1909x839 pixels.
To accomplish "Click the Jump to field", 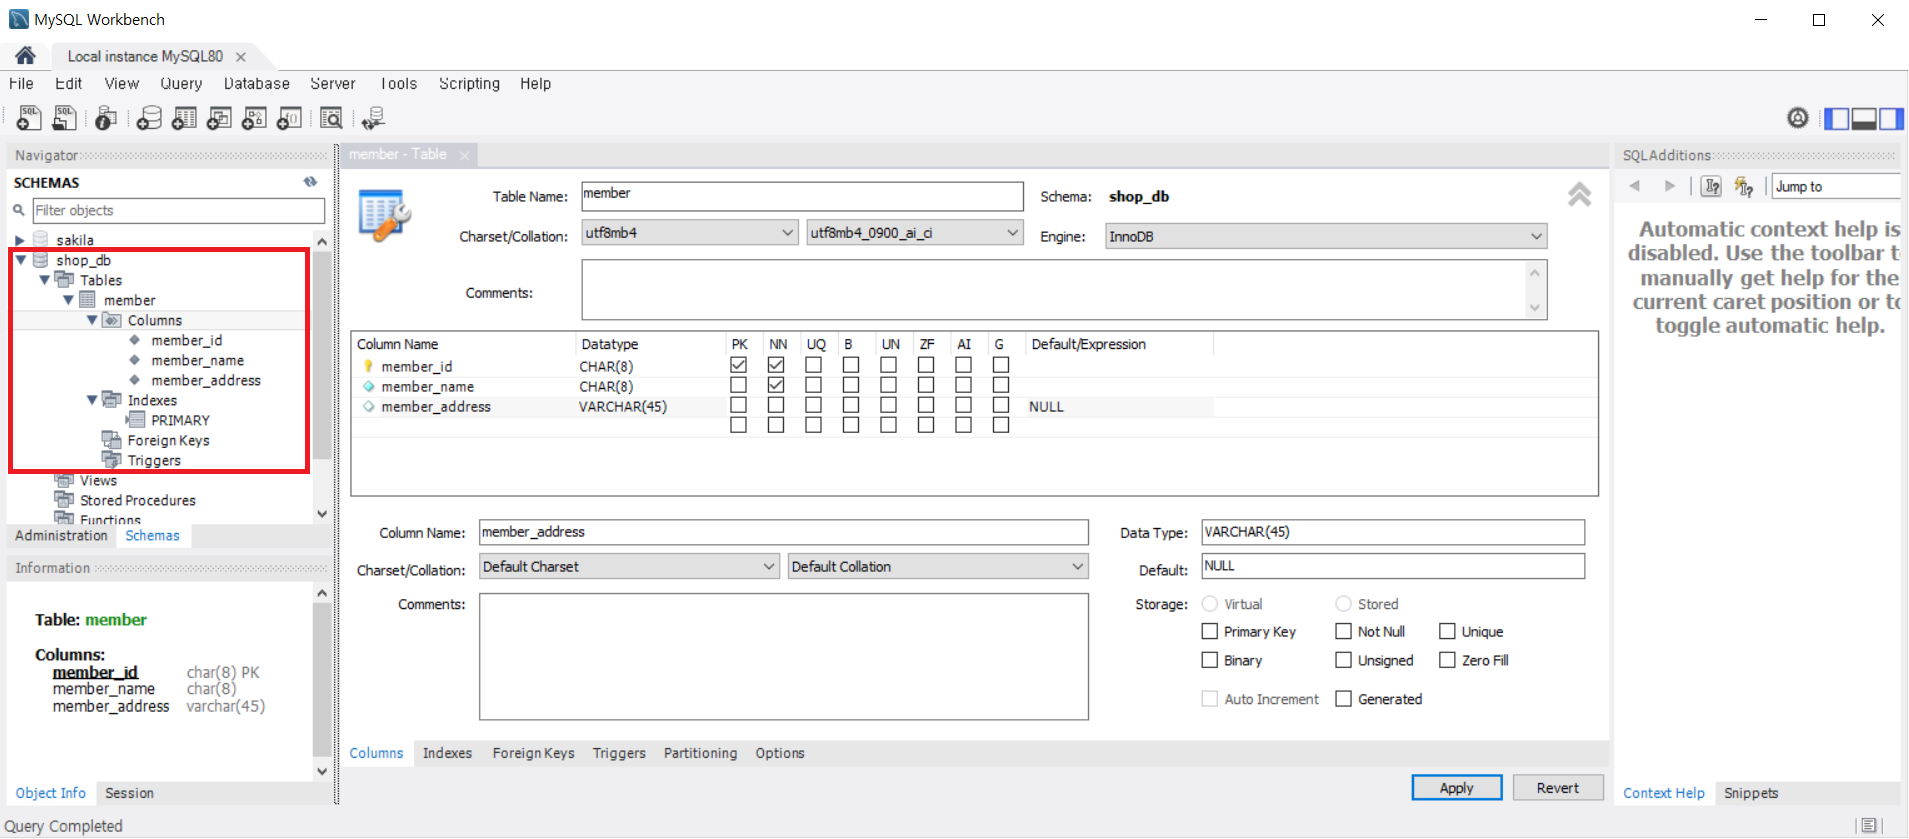I will (1838, 186).
